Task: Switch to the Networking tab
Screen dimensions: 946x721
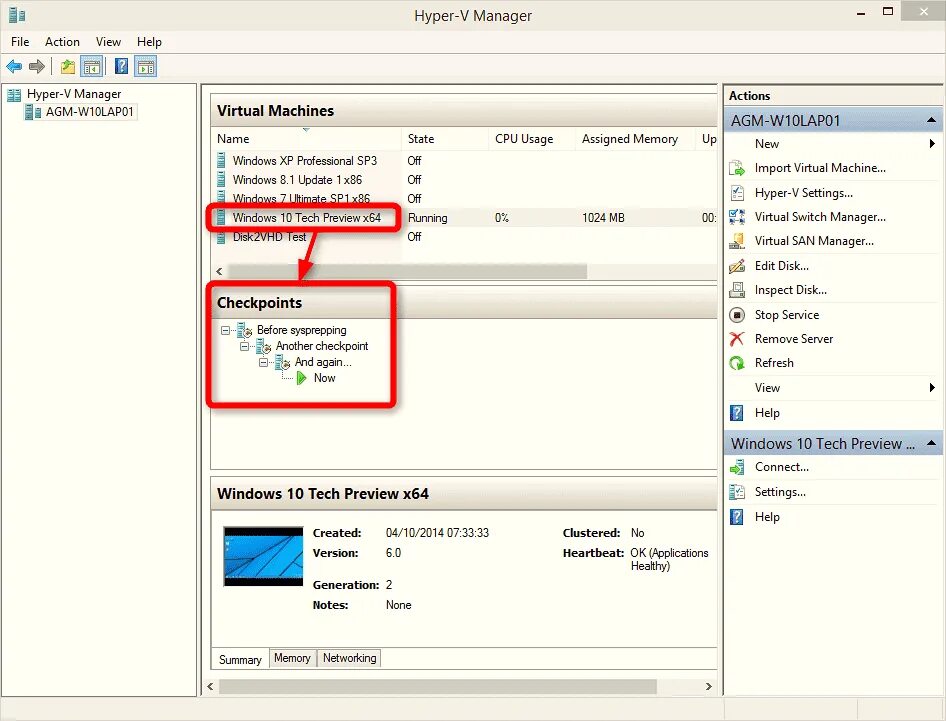Action: [x=349, y=658]
